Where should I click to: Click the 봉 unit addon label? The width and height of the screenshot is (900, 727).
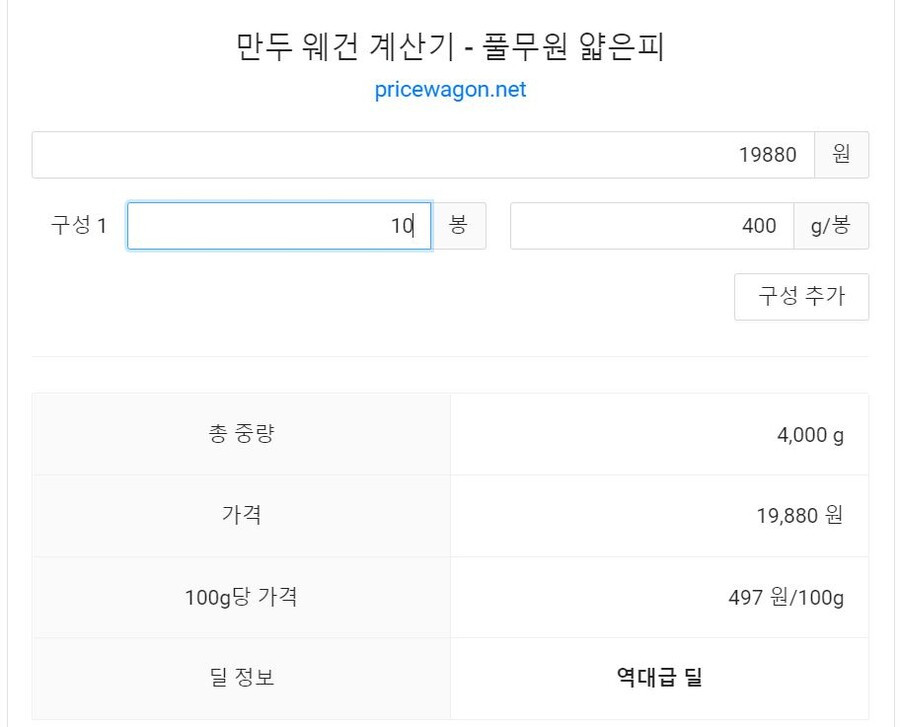(458, 226)
